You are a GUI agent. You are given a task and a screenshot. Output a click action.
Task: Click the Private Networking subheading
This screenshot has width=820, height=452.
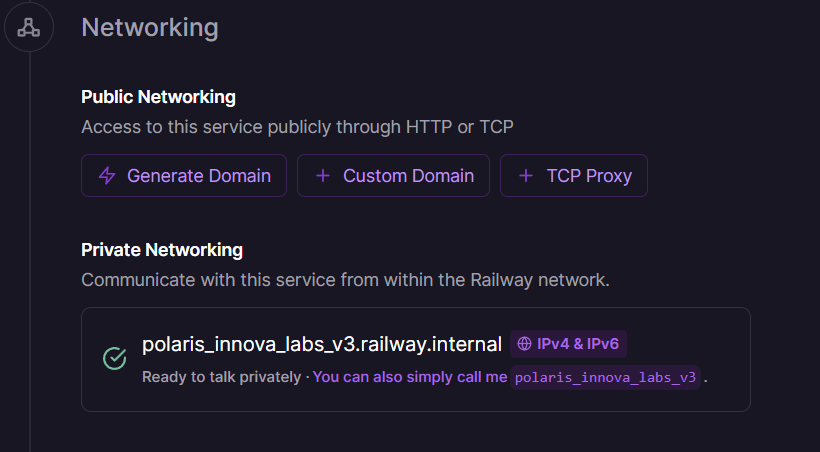162,250
